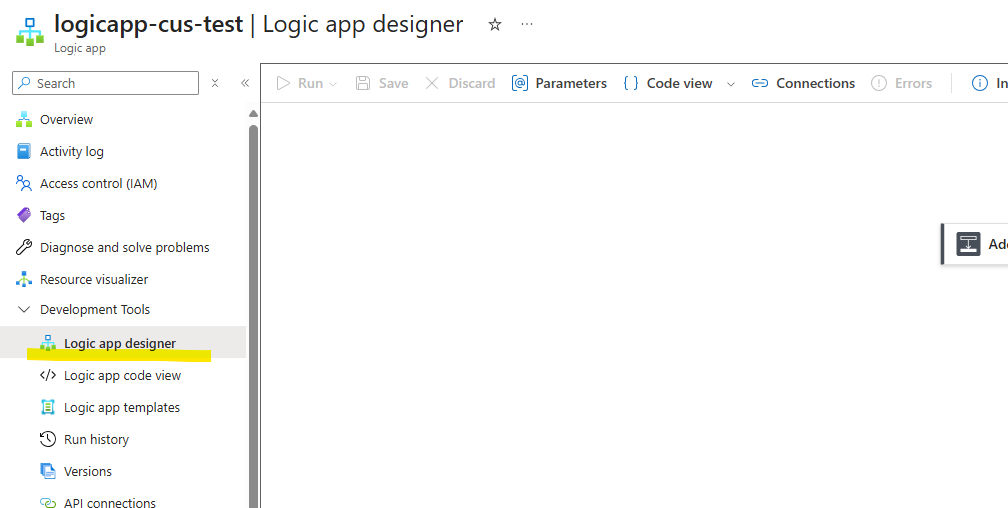The width and height of the screenshot is (1008, 508).
Task: Click the Logic app templates icon
Action: (x=48, y=407)
